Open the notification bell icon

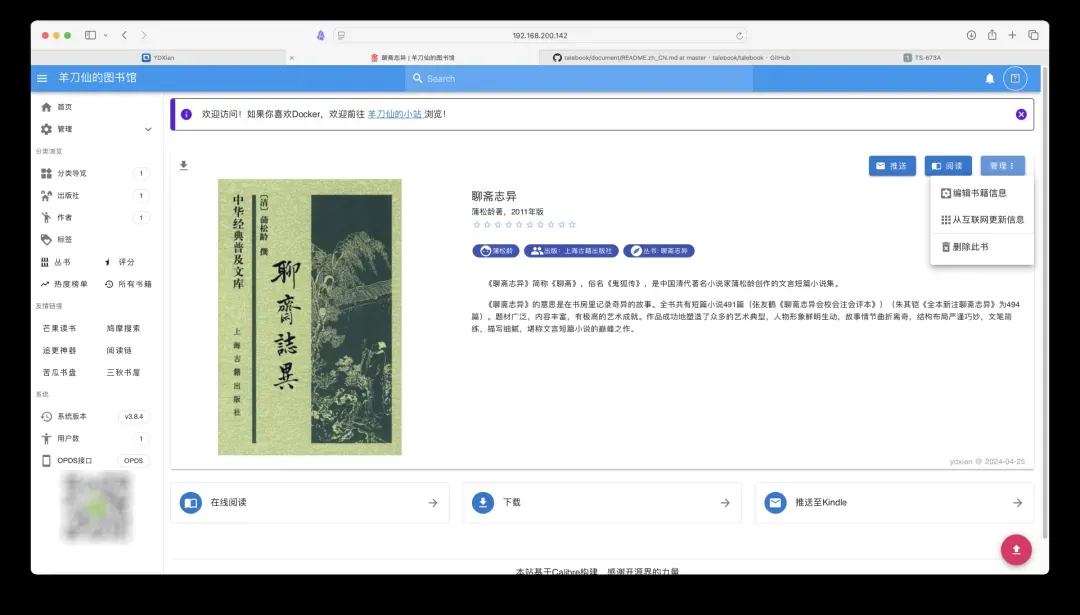[990, 78]
